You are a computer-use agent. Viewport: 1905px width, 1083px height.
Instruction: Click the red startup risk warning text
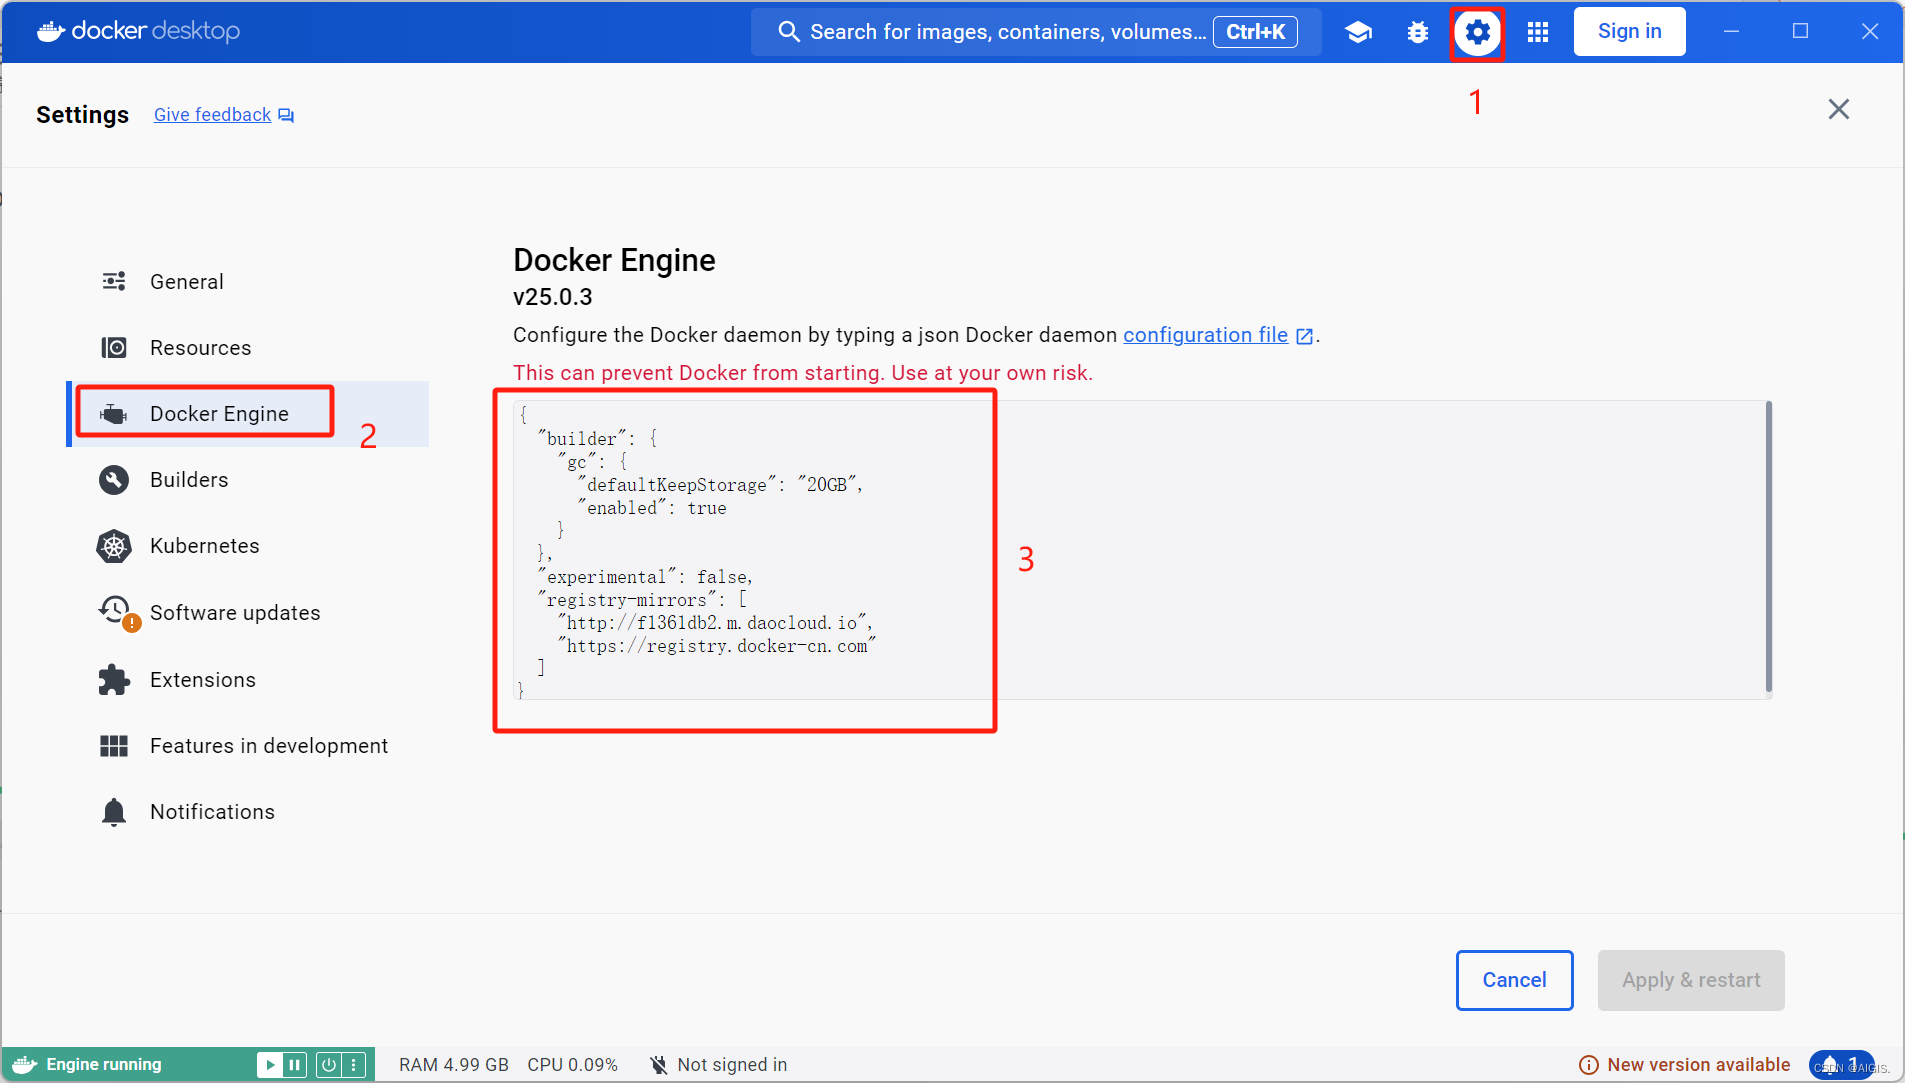803,373
